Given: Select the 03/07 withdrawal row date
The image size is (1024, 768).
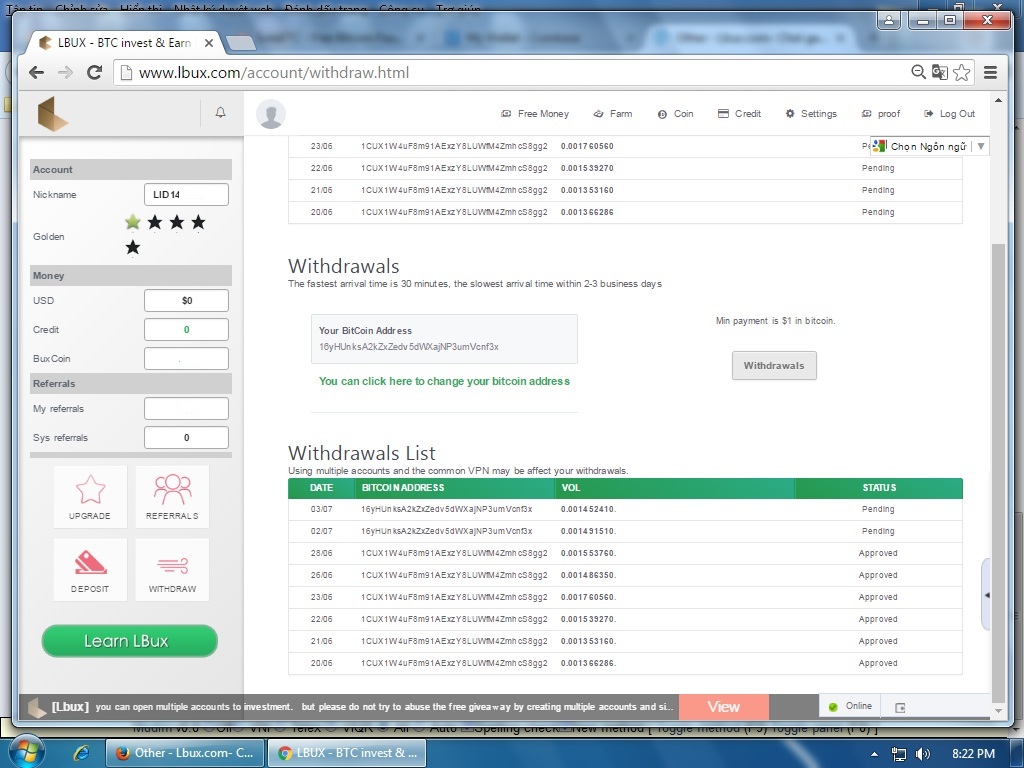Looking at the screenshot, I should pyautogui.click(x=321, y=509).
